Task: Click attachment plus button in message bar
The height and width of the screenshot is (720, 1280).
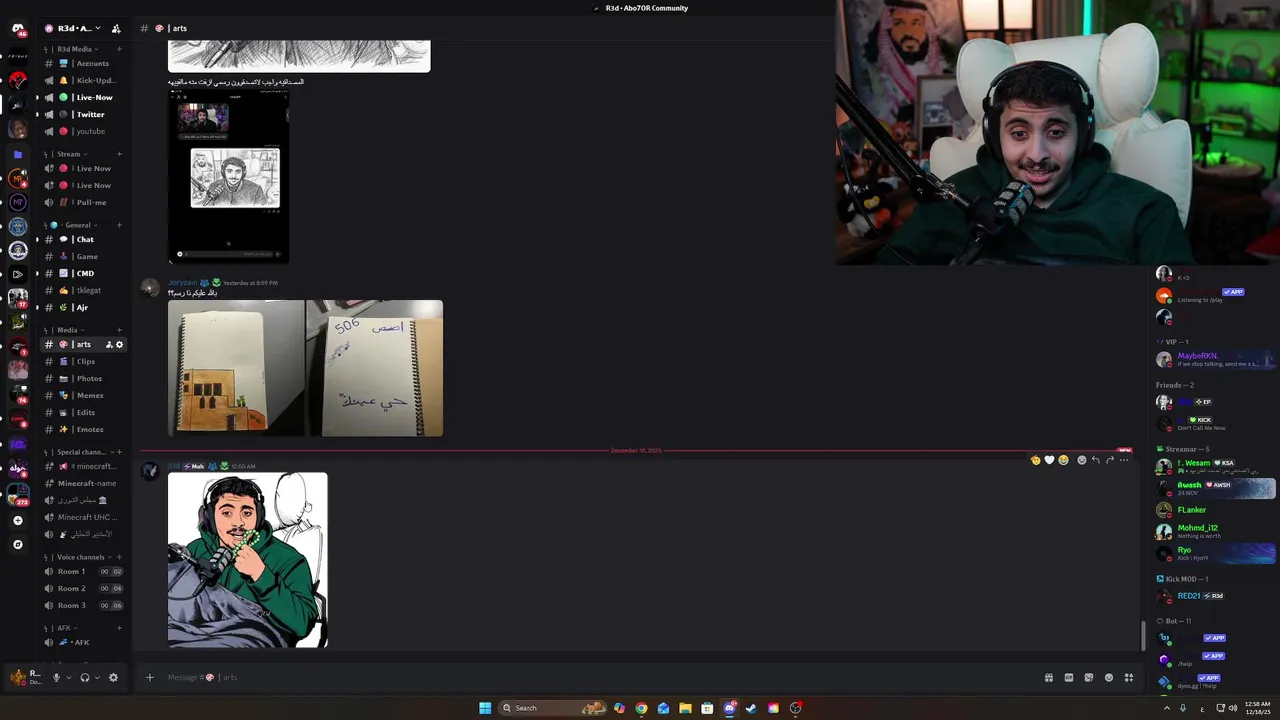Action: 150,677
